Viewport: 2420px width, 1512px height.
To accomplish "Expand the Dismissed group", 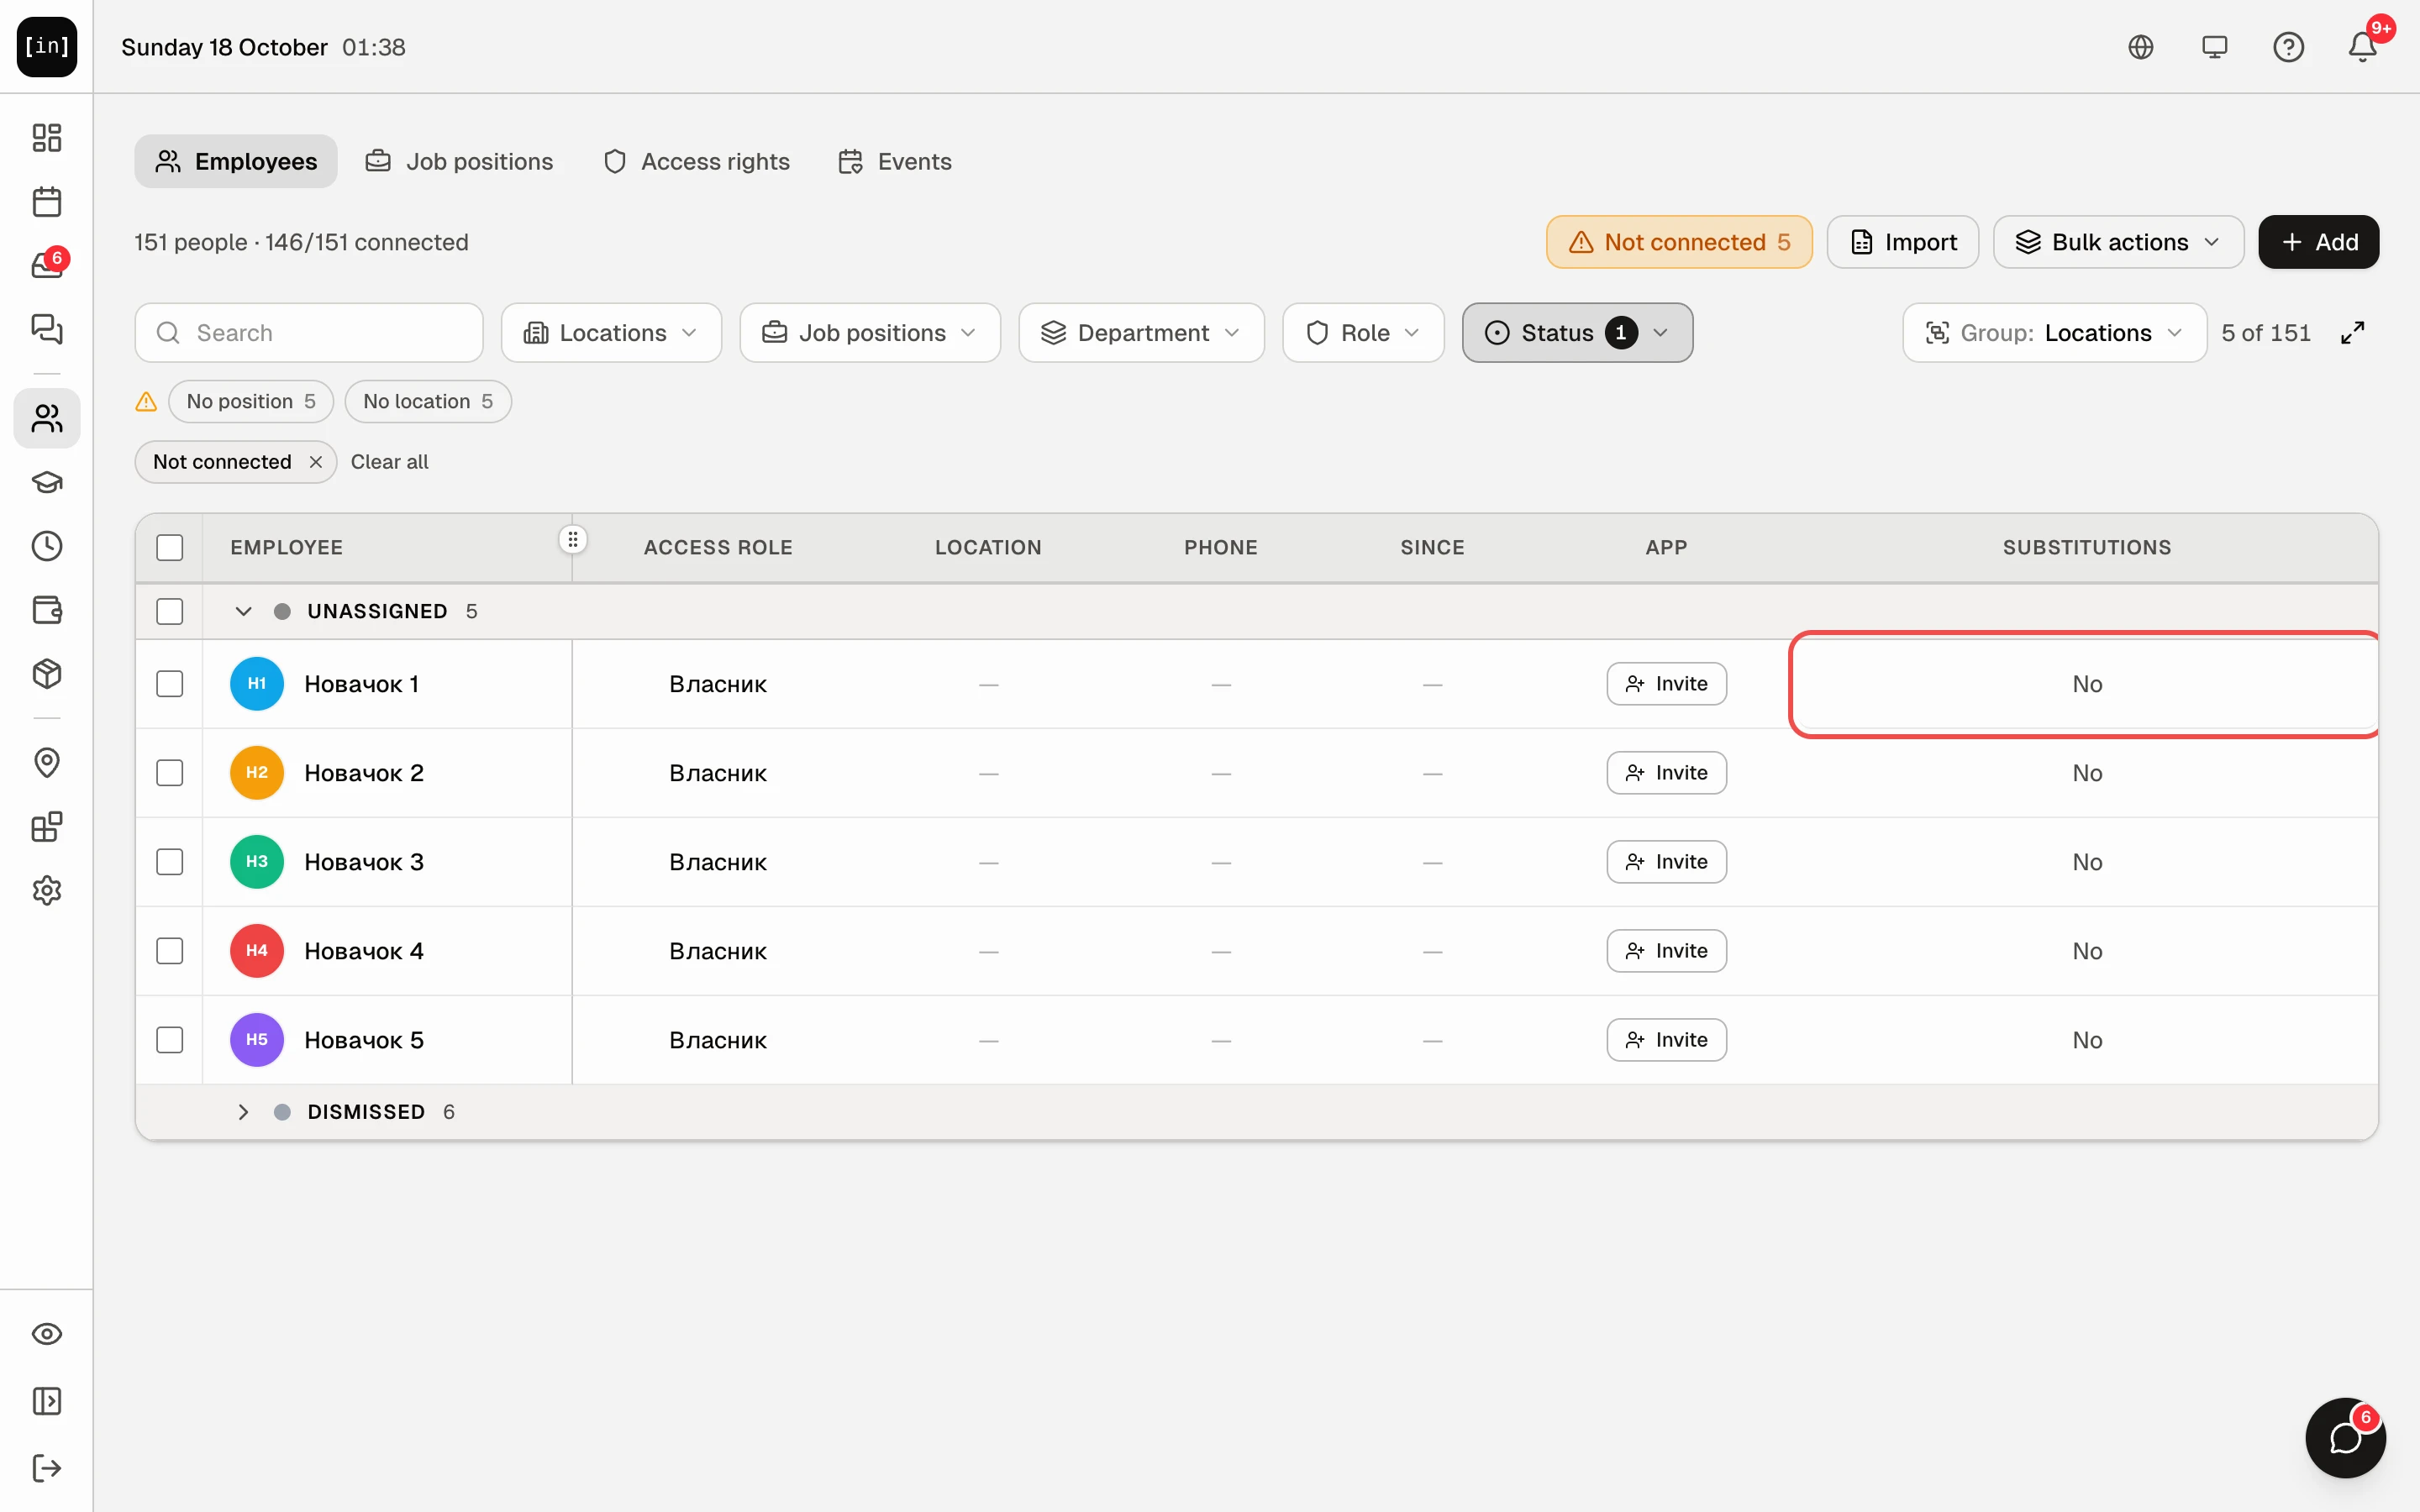I will pyautogui.click(x=243, y=1112).
